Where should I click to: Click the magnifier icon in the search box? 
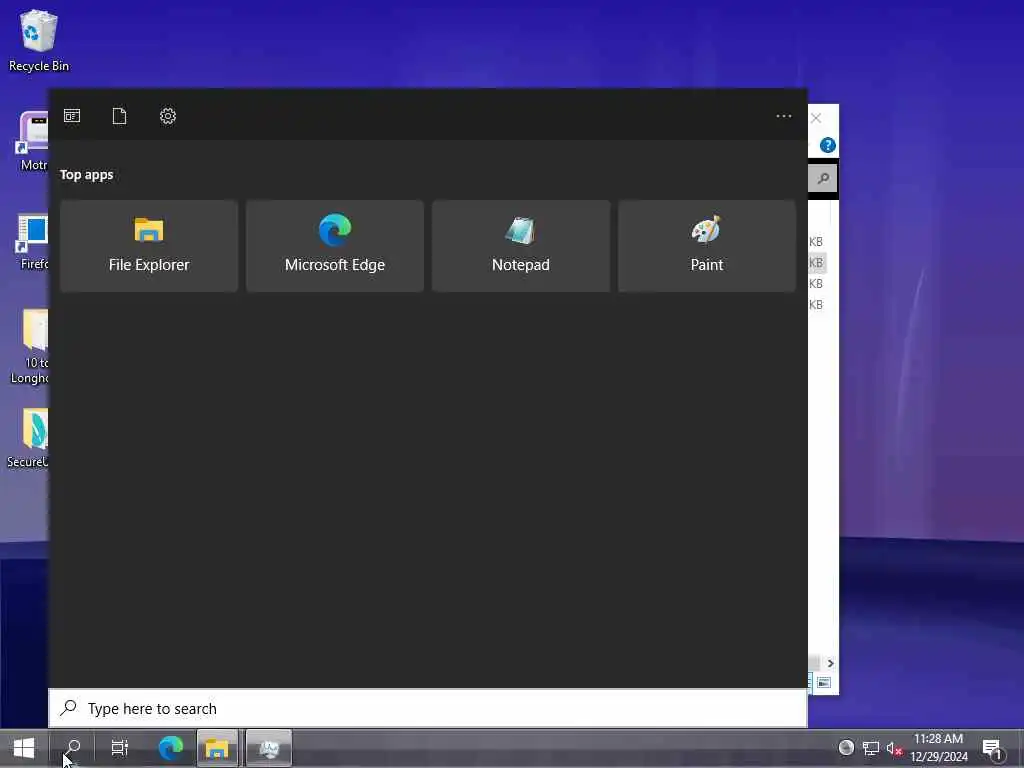[x=69, y=707]
